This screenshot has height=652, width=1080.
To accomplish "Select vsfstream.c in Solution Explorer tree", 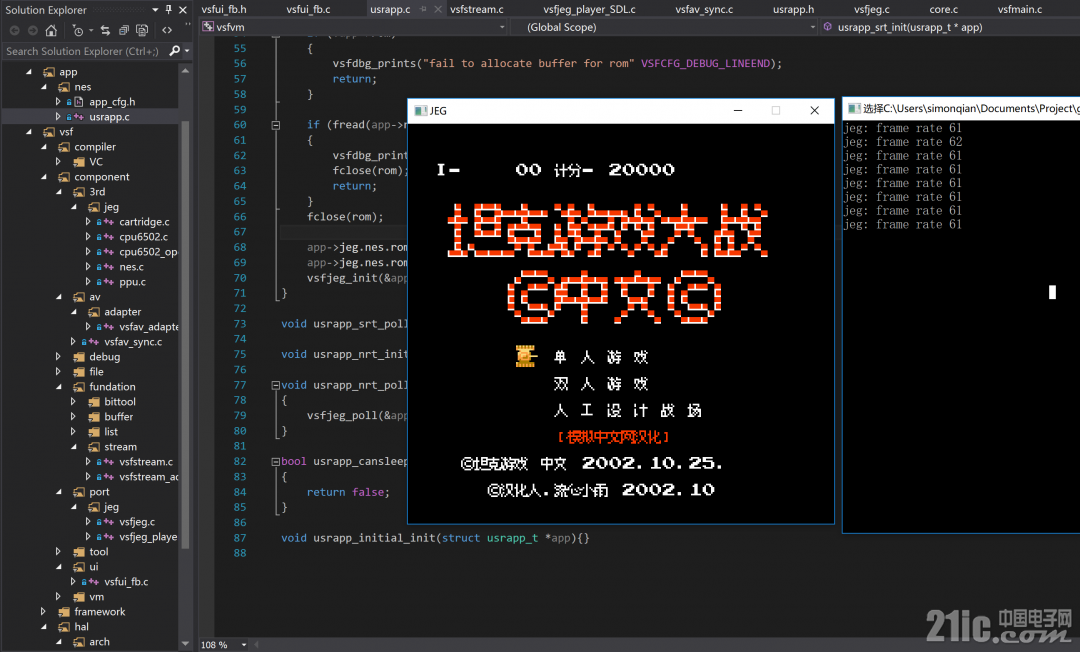I will tap(146, 461).
